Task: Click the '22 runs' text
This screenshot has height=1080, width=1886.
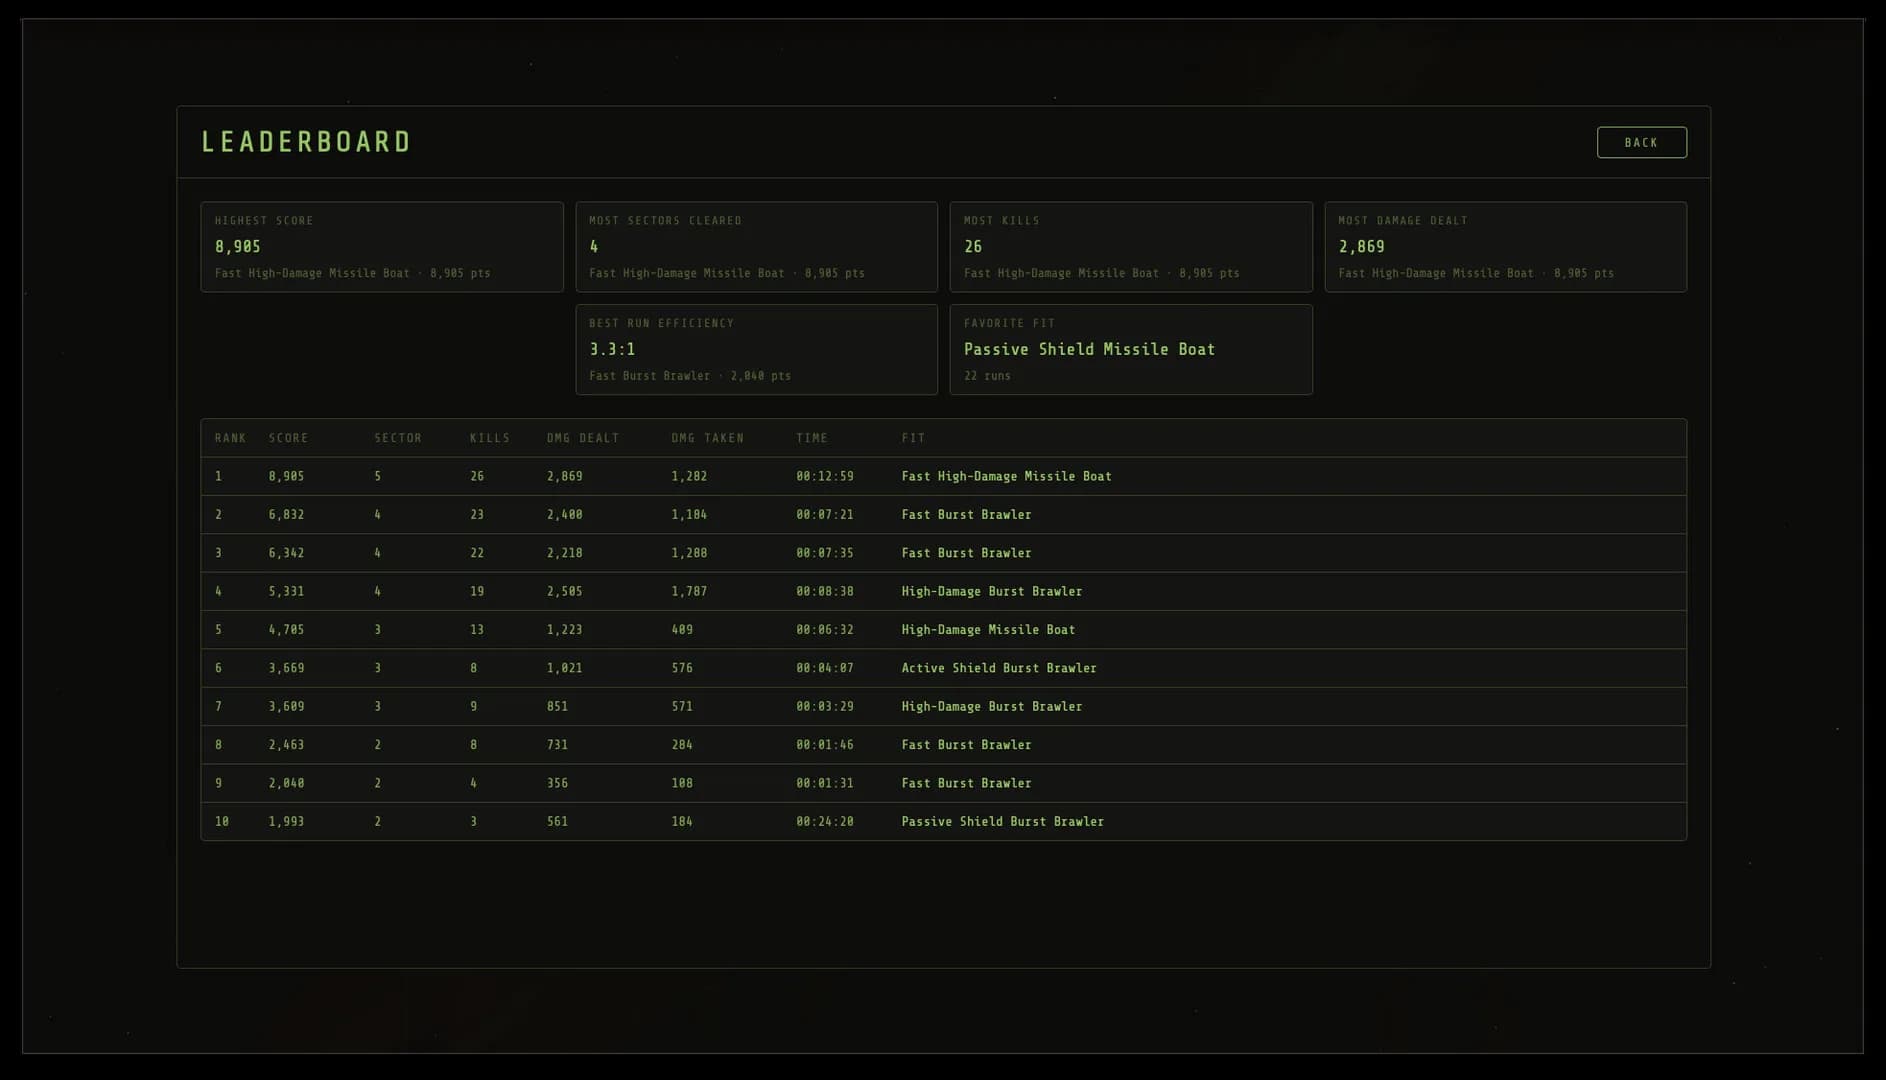Action: pos(987,376)
